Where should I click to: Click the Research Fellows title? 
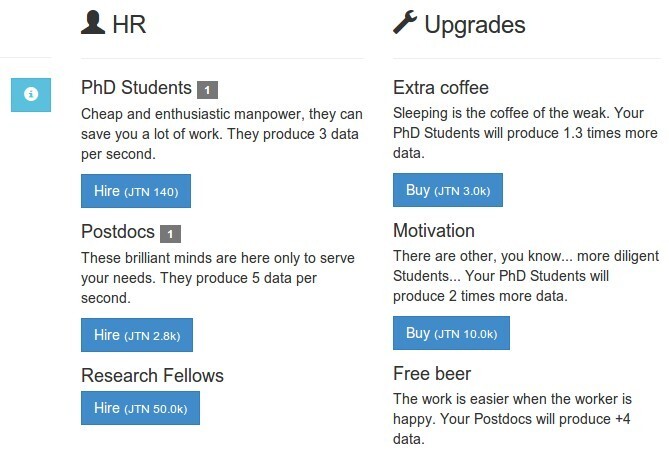(152, 376)
